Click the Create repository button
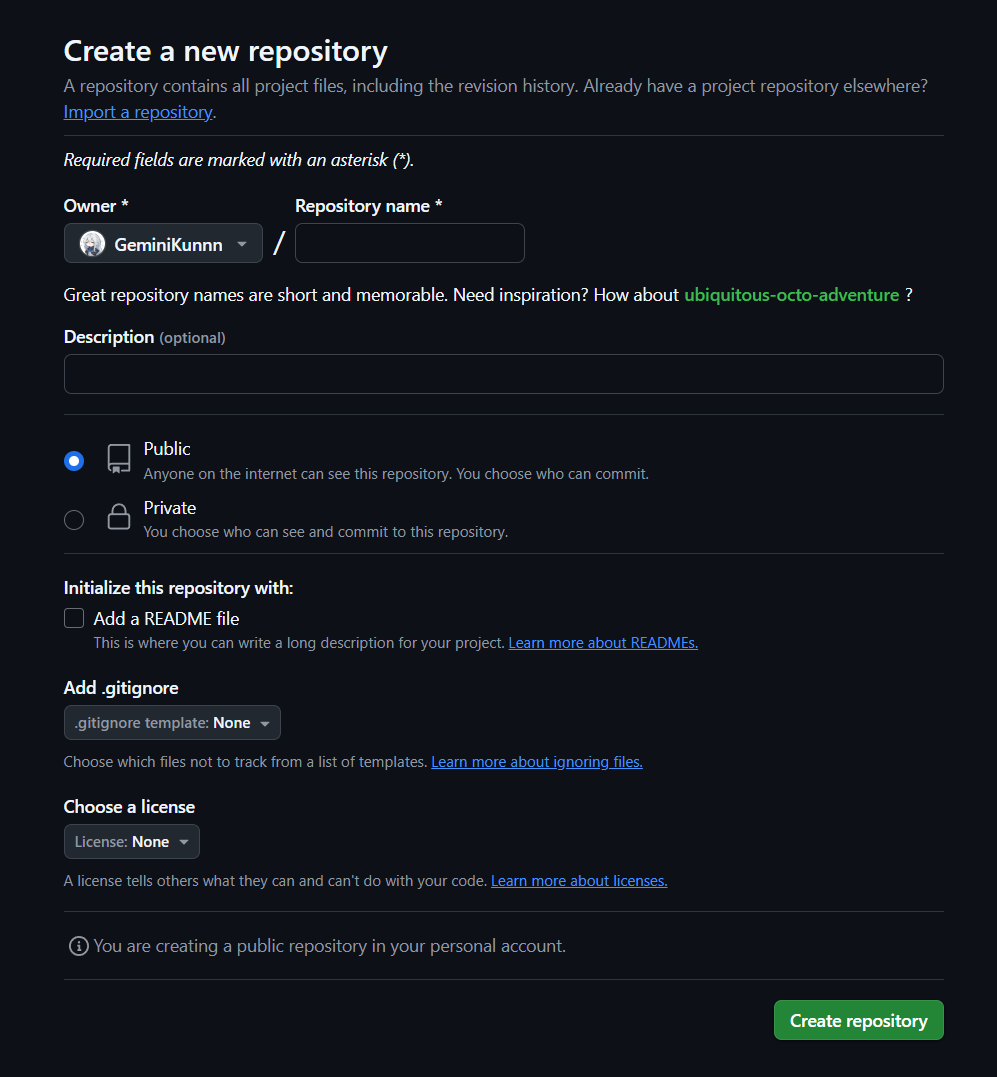This screenshot has width=997, height=1077. click(x=858, y=1020)
